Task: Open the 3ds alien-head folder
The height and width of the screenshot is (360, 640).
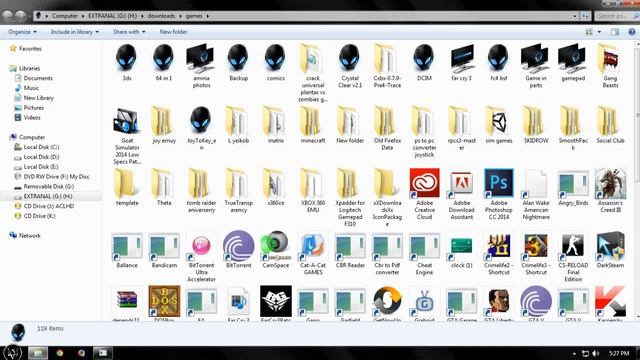Action: tap(127, 58)
